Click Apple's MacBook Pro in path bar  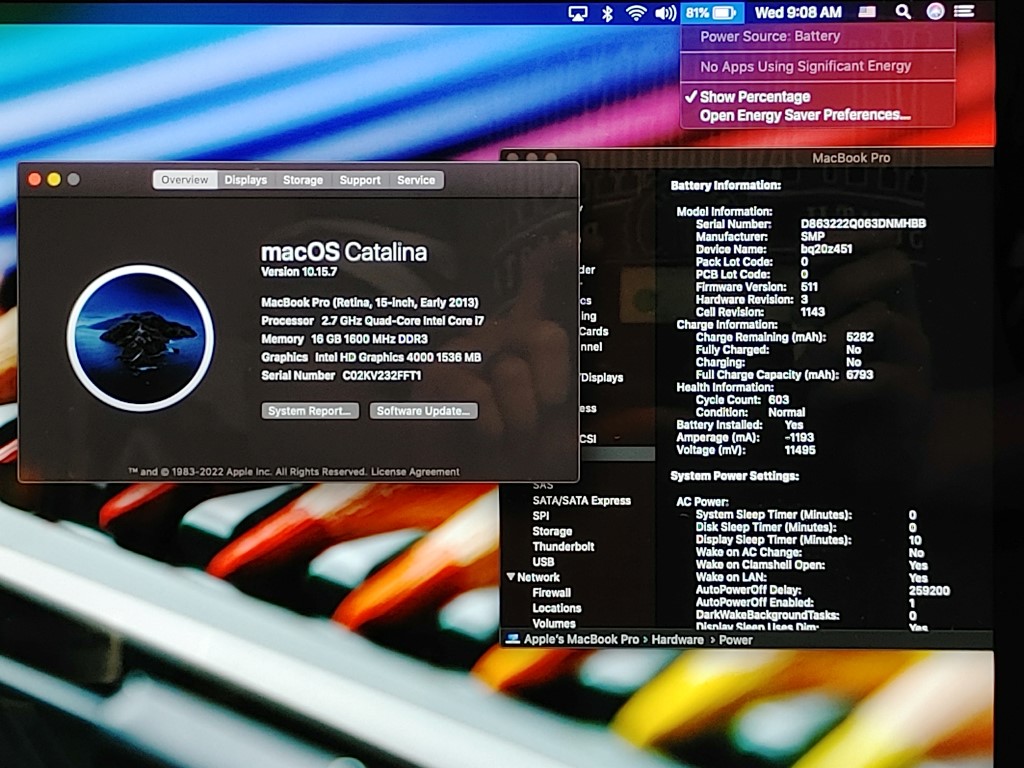point(581,639)
